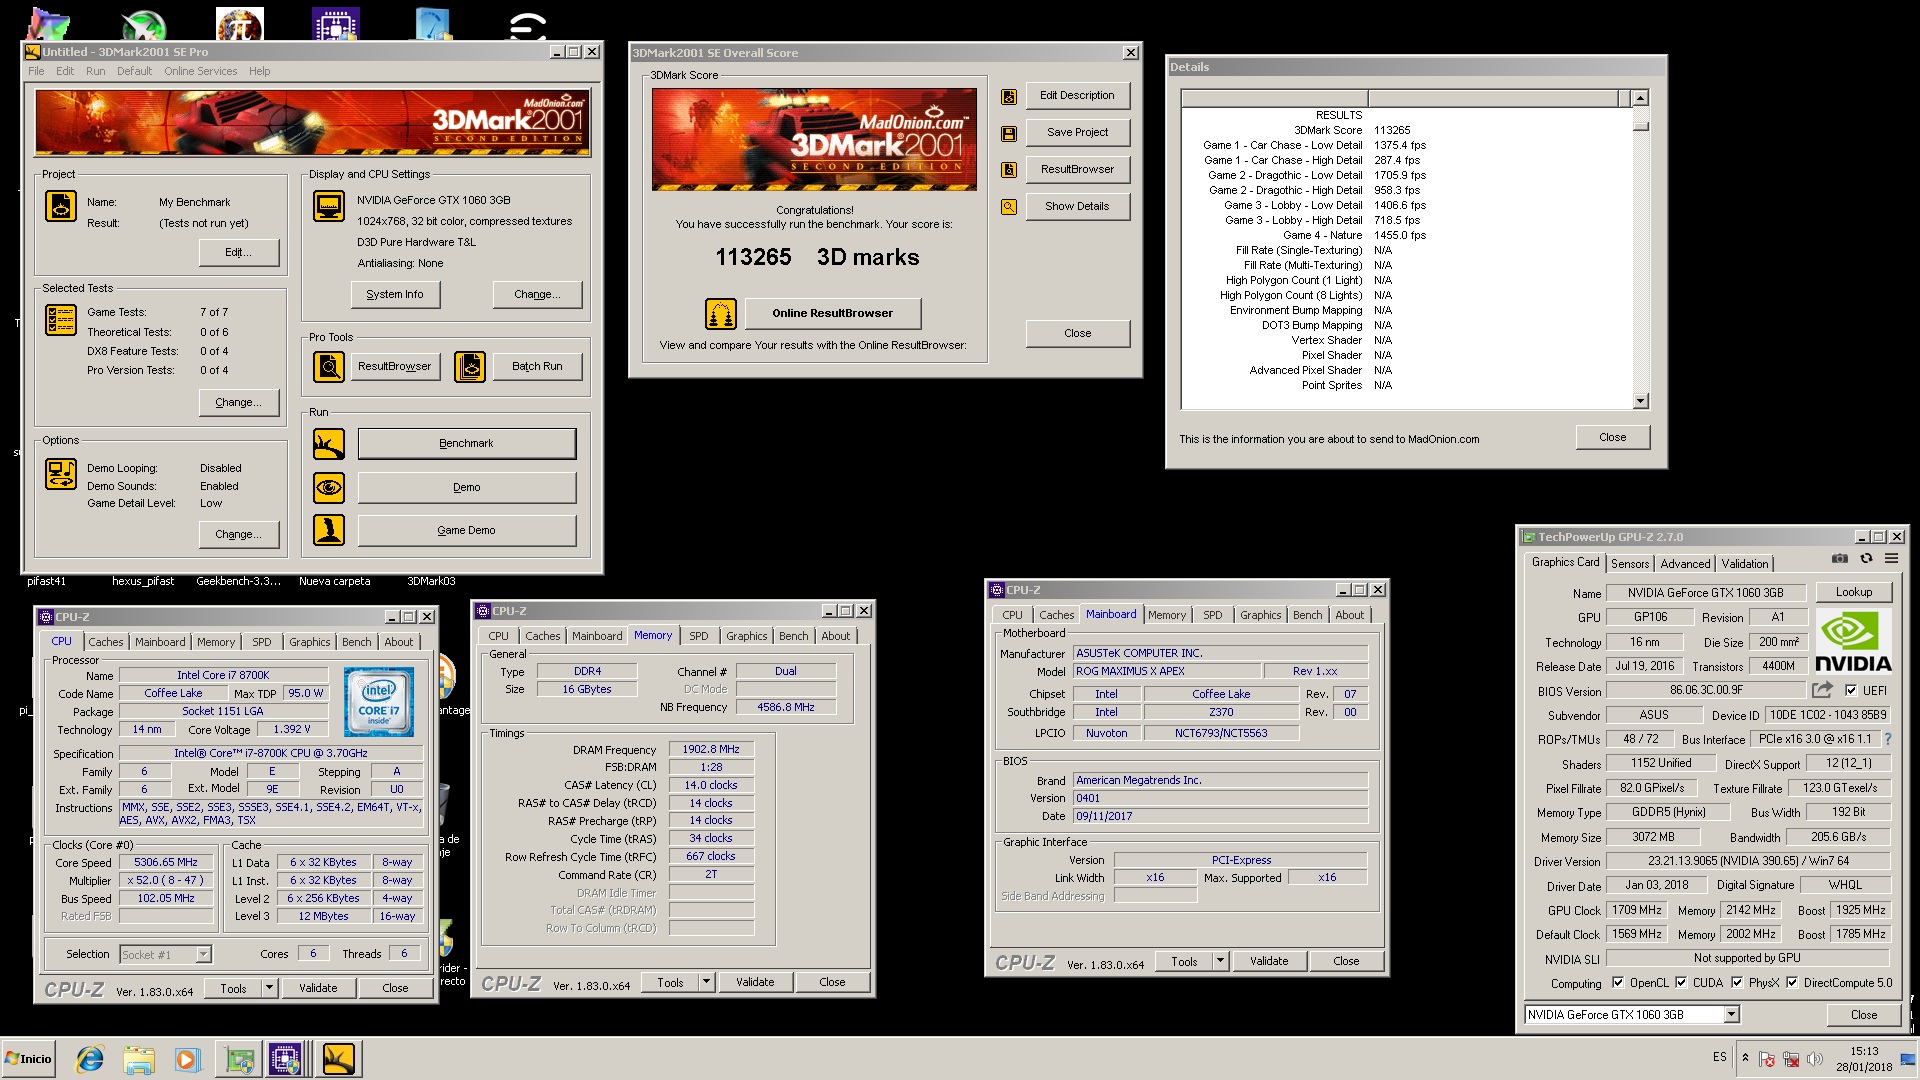Click the icon beside Online ResultBrowser
Viewport: 1920px width, 1080px height.
(721, 314)
